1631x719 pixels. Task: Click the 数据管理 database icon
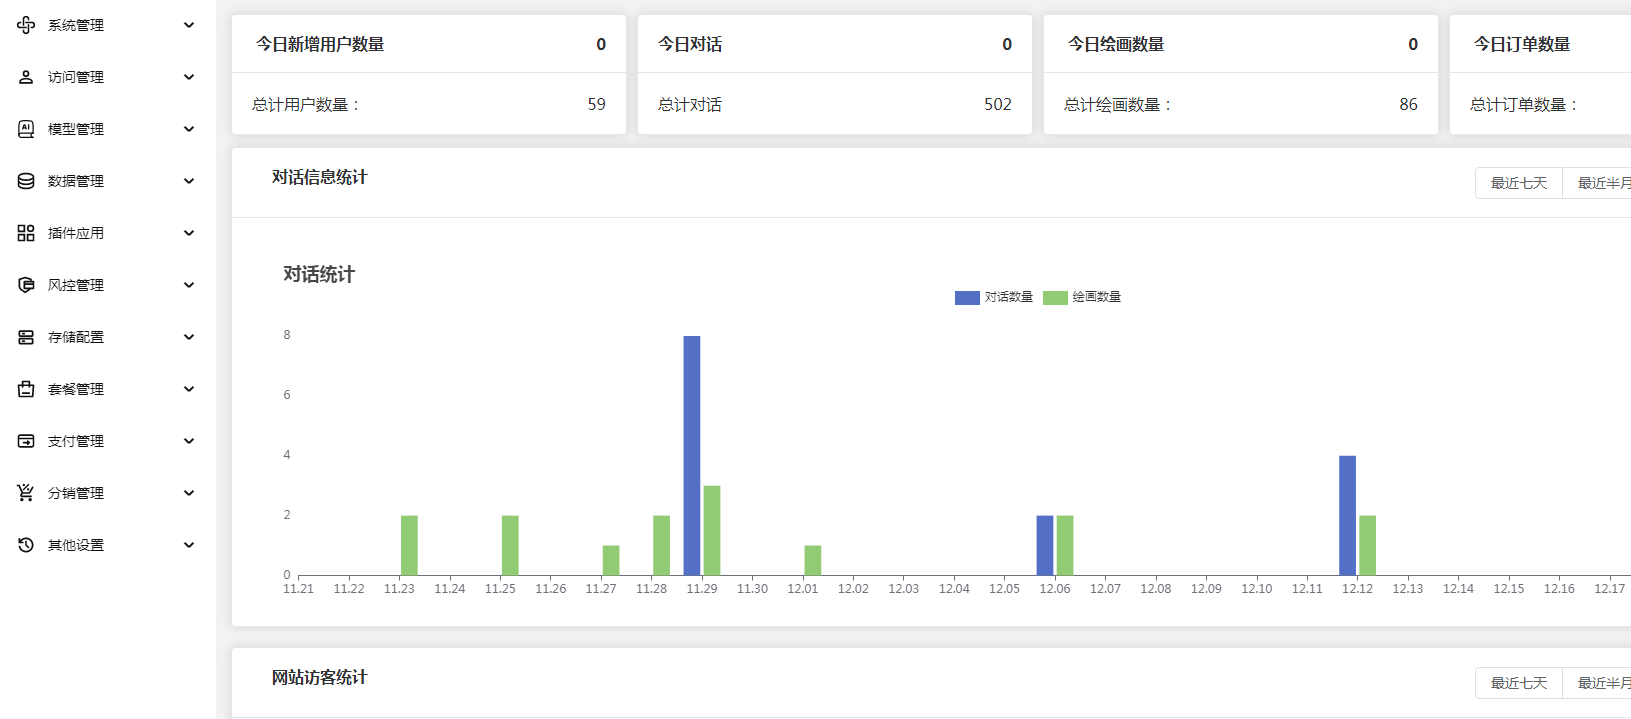point(26,181)
